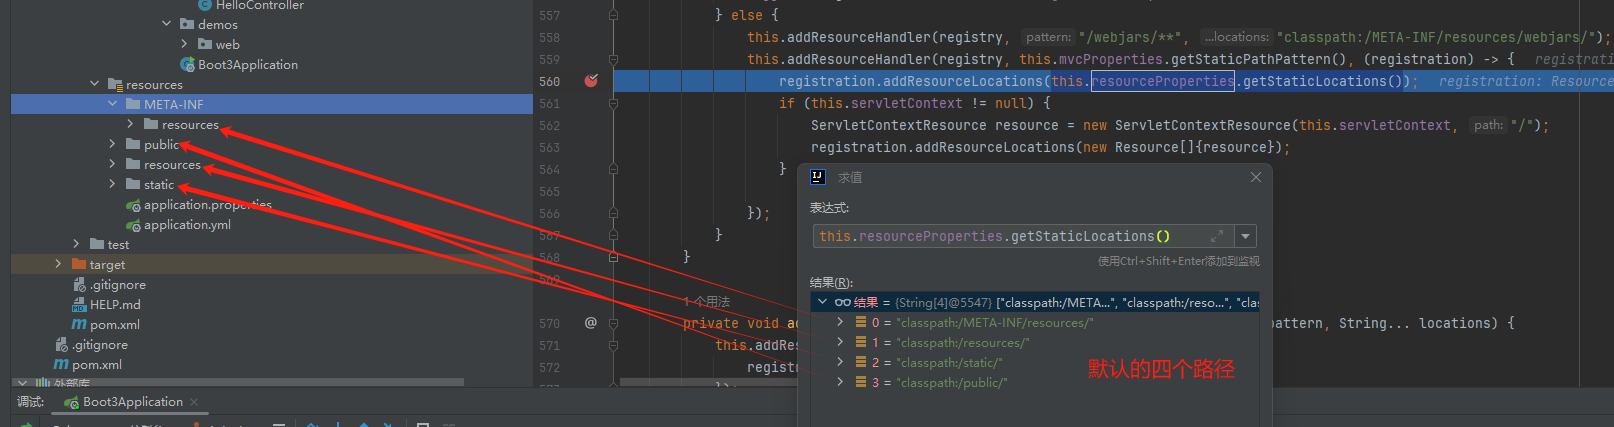The width and height of the screenshot is (1614, 427).
Task: Click the editor horizontal scrollbar
Action: (710, 383)
